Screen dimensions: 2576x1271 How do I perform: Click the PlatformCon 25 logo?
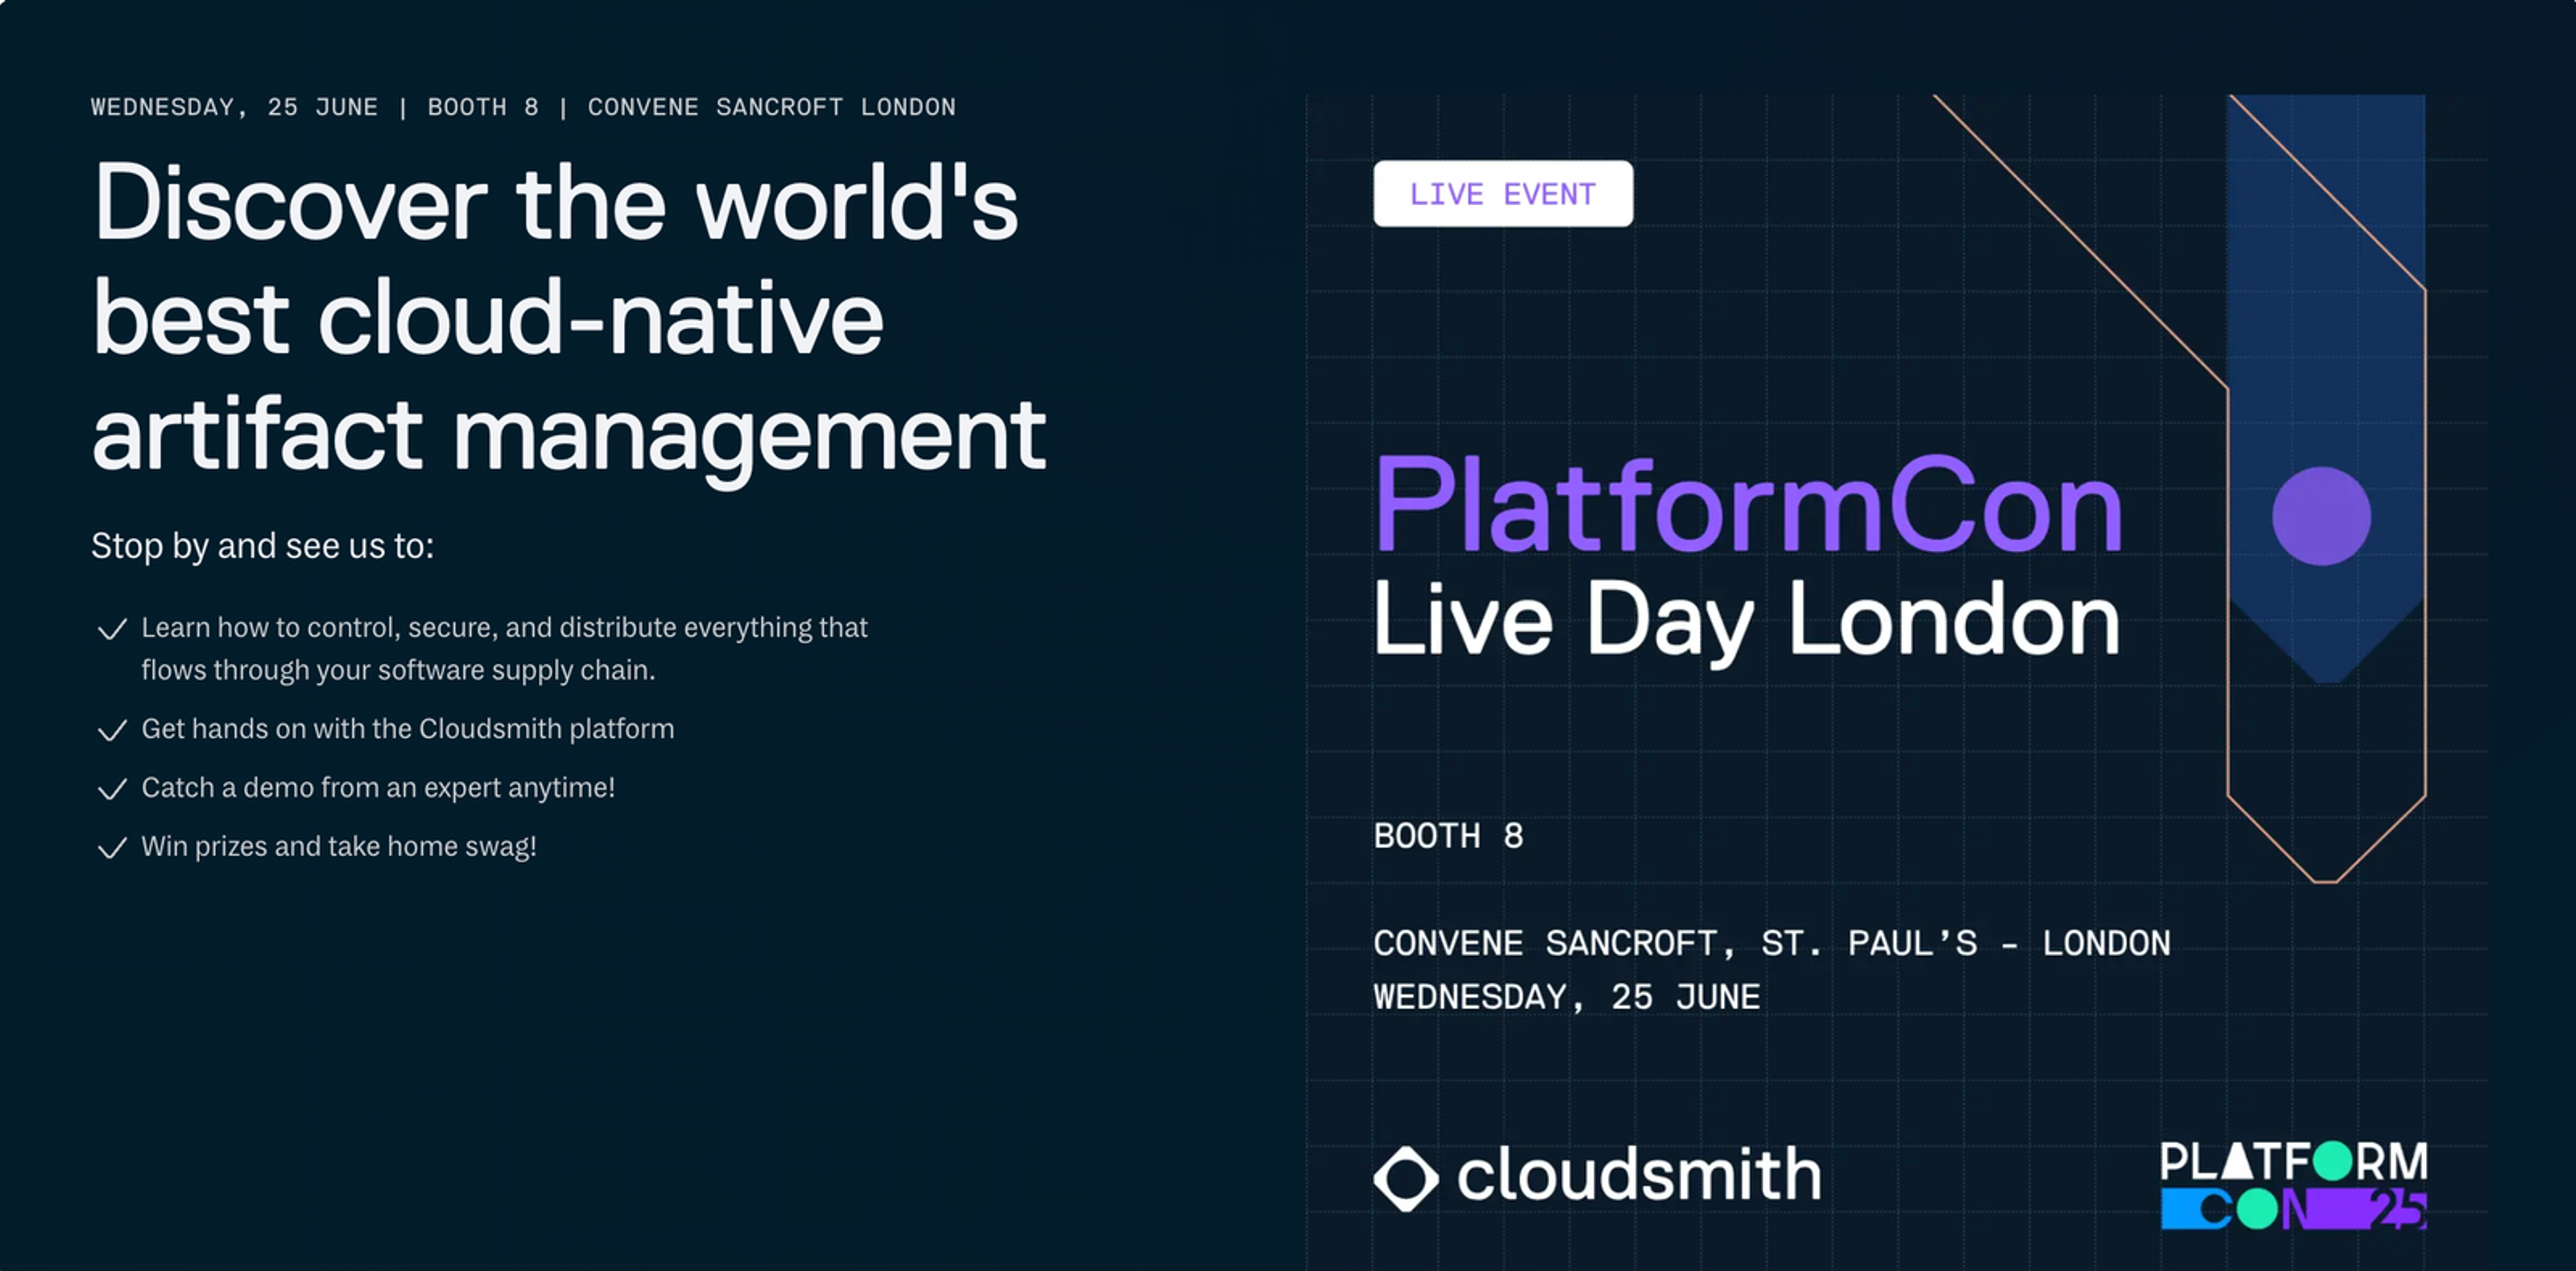pos(2293,1185)
